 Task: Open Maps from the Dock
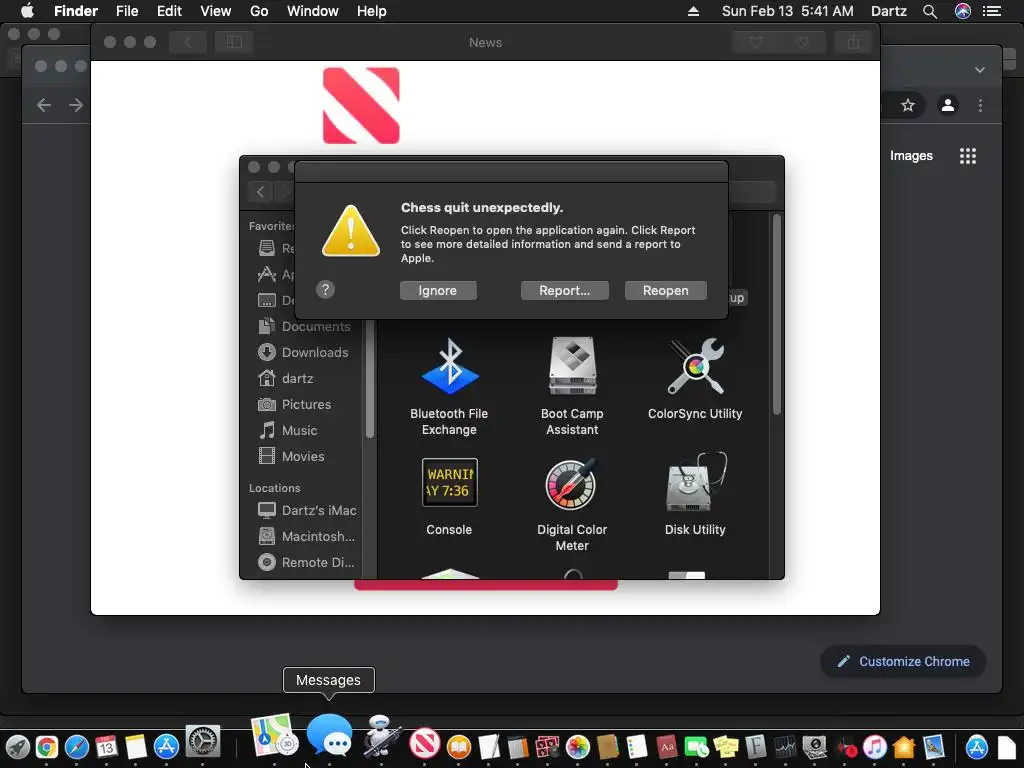(x=274, y=735)
